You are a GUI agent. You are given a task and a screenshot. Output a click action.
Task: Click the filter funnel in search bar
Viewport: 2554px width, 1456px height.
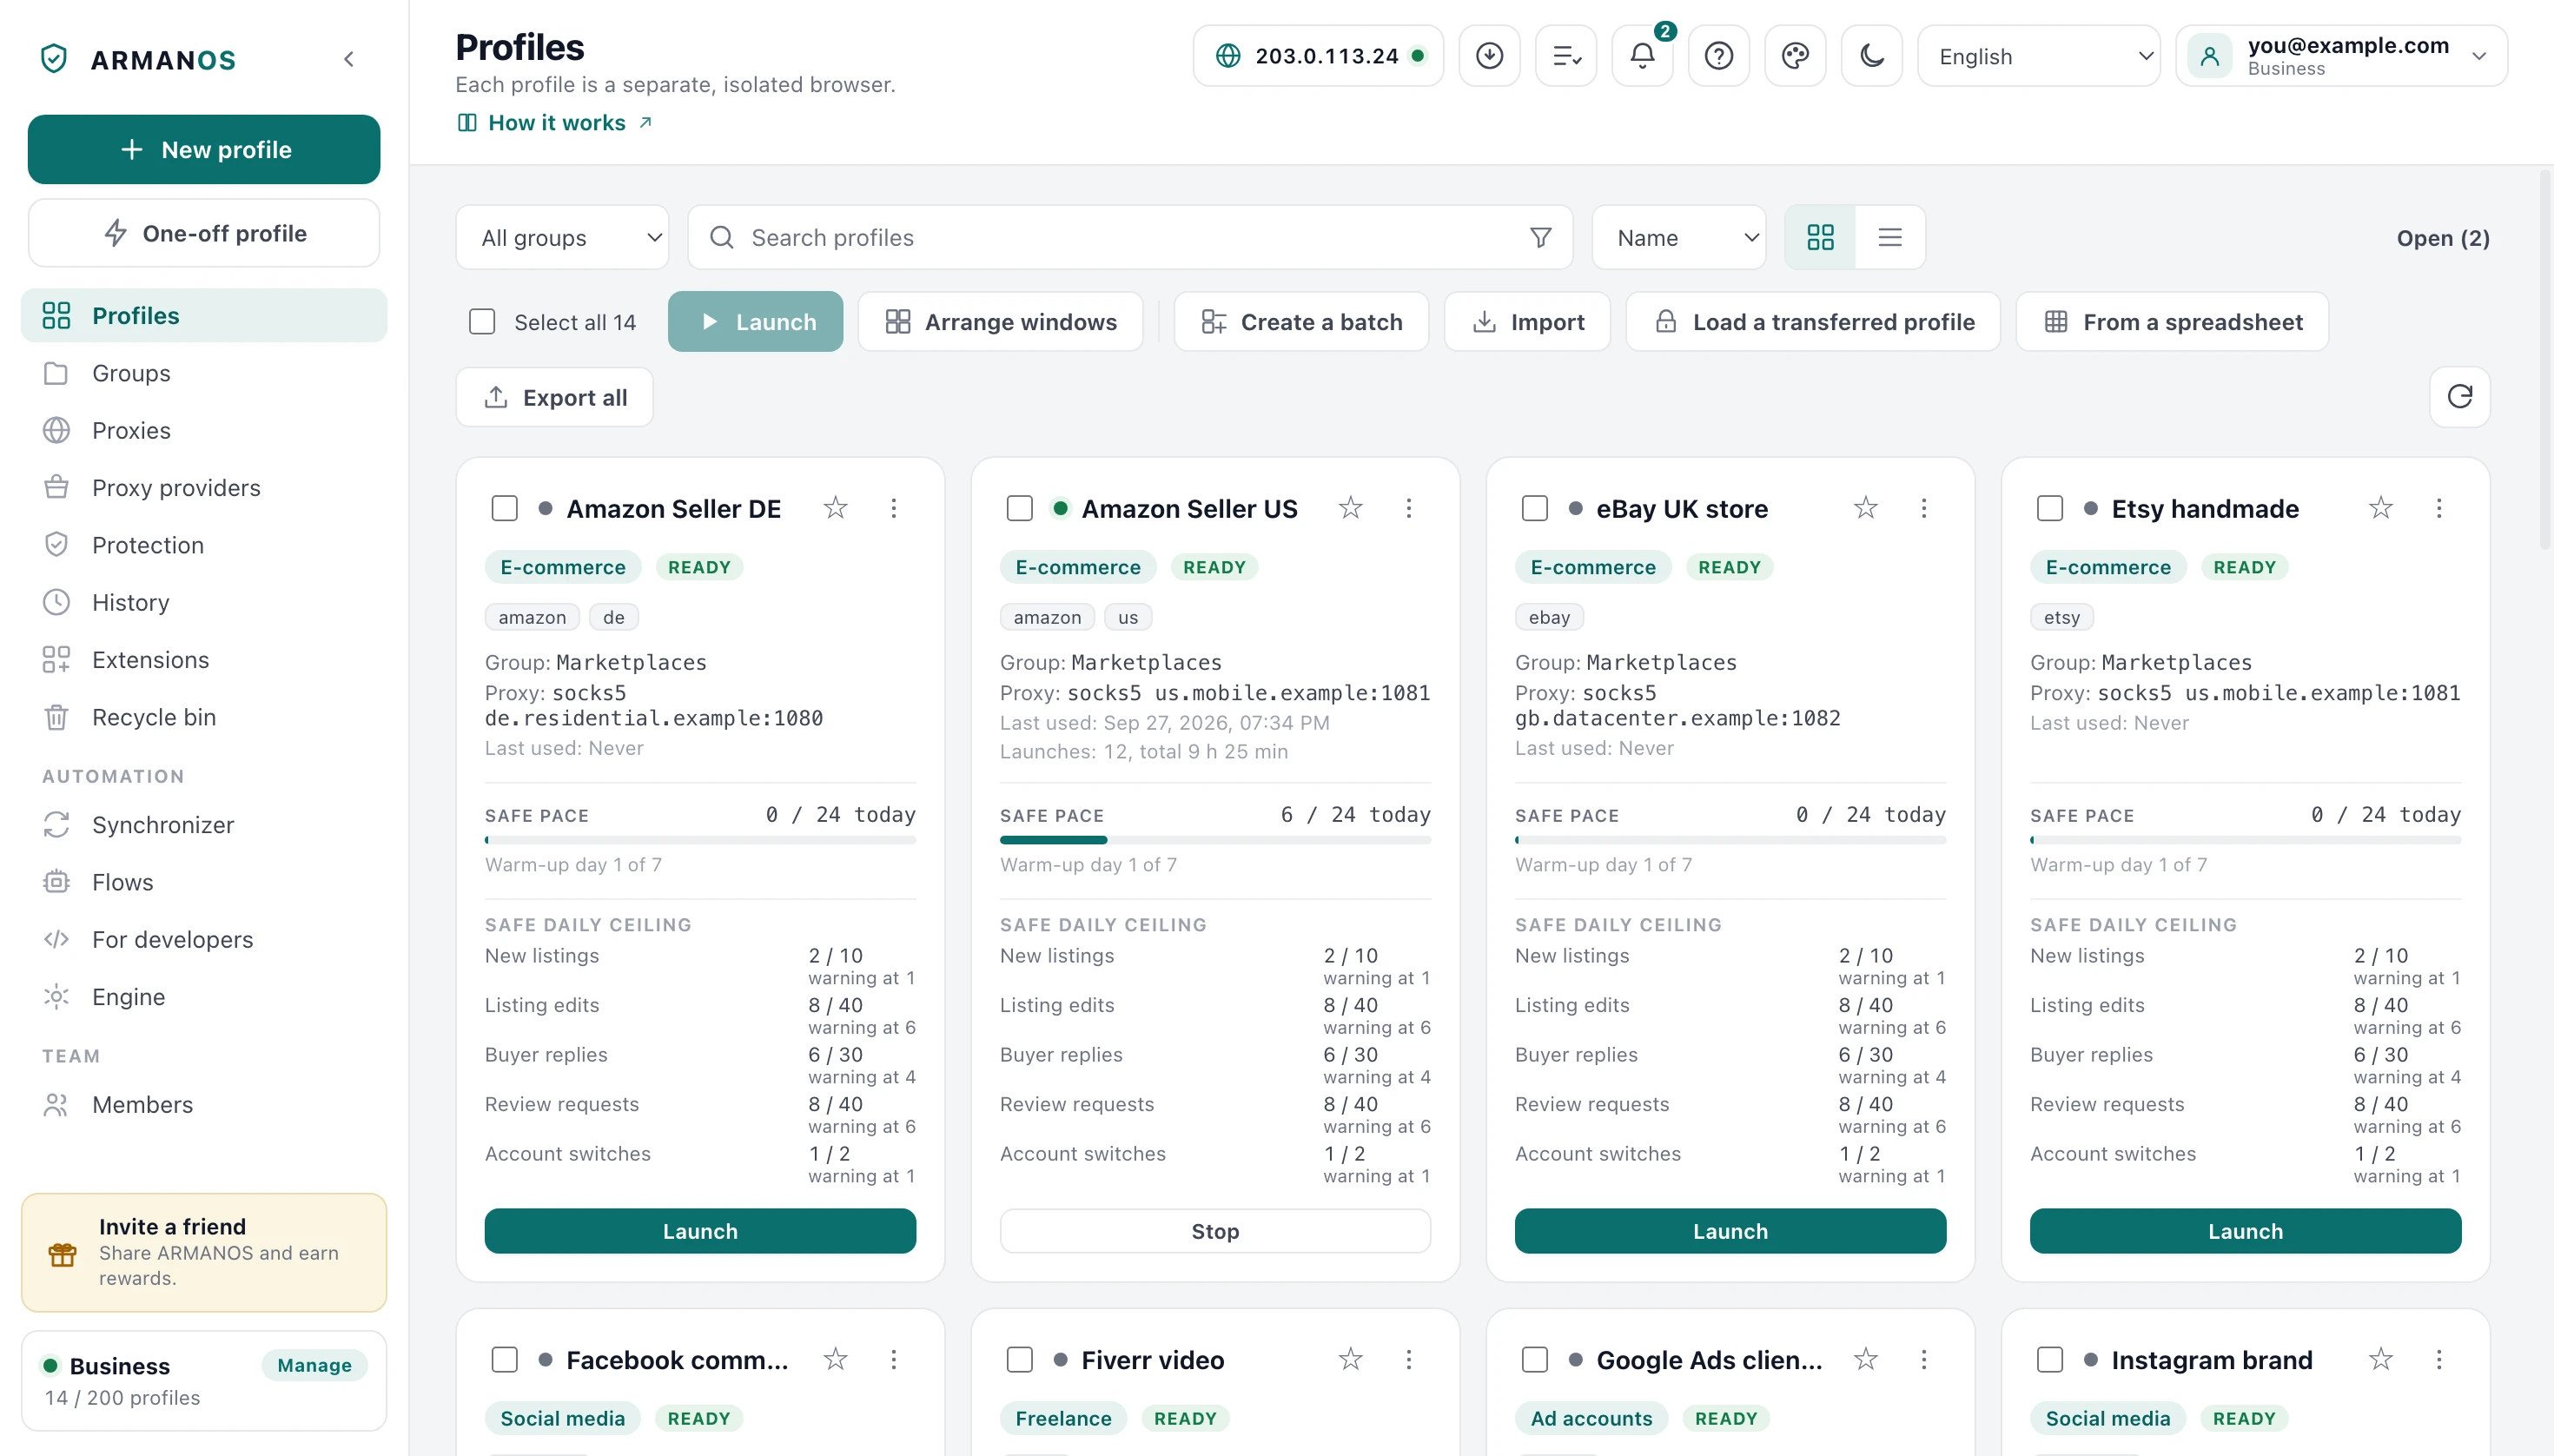click(x=1540, y=237)
